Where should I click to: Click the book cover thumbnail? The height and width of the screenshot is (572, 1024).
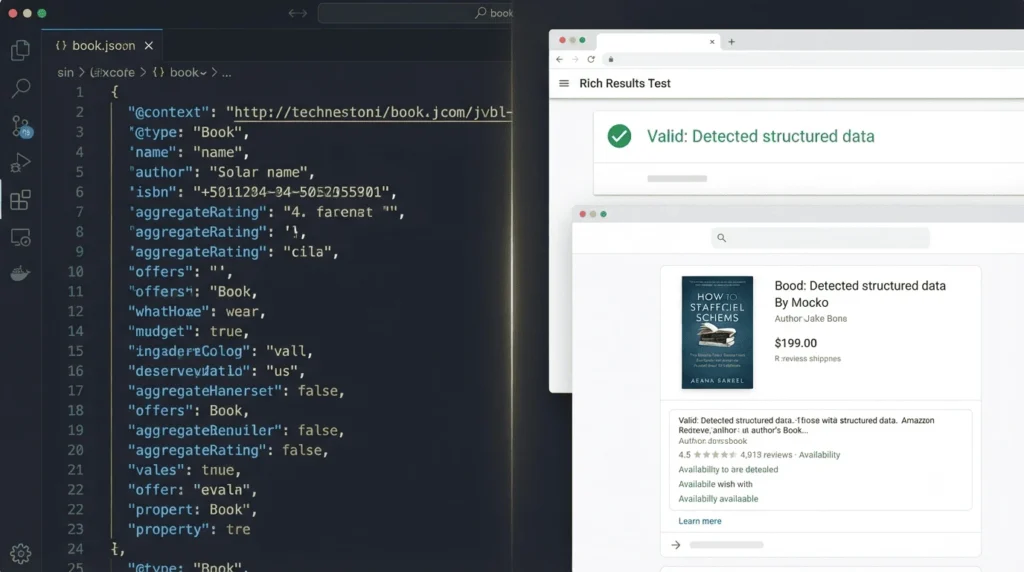tap(717, 332)
